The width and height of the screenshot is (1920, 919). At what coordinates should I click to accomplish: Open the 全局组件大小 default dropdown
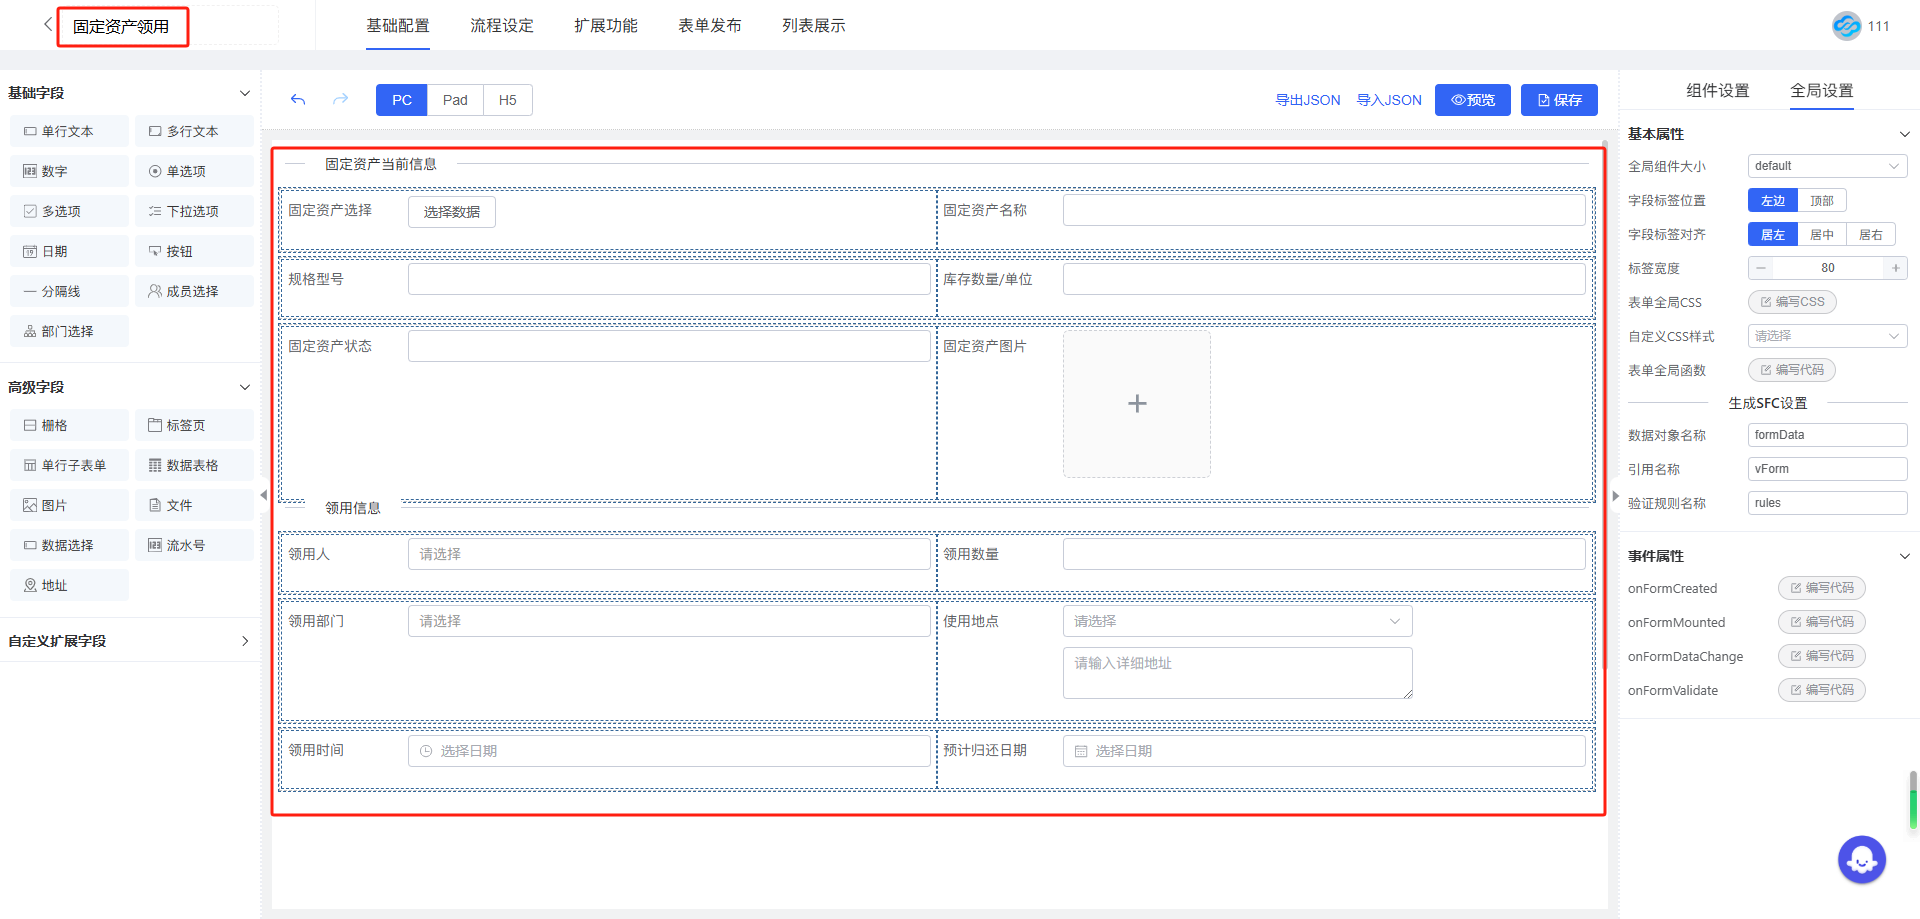(x=1826, y=166)
